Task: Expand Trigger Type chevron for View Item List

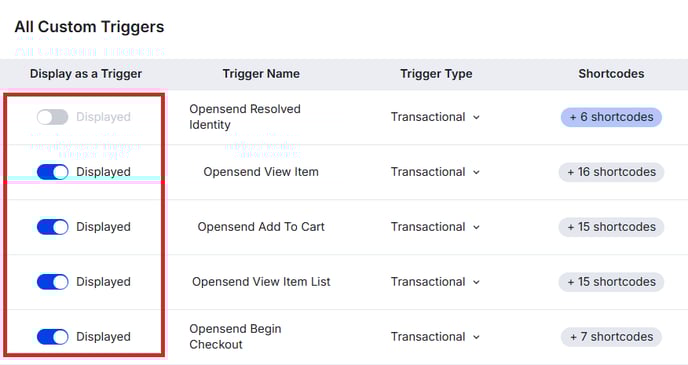Action: [x=476, y=282]
